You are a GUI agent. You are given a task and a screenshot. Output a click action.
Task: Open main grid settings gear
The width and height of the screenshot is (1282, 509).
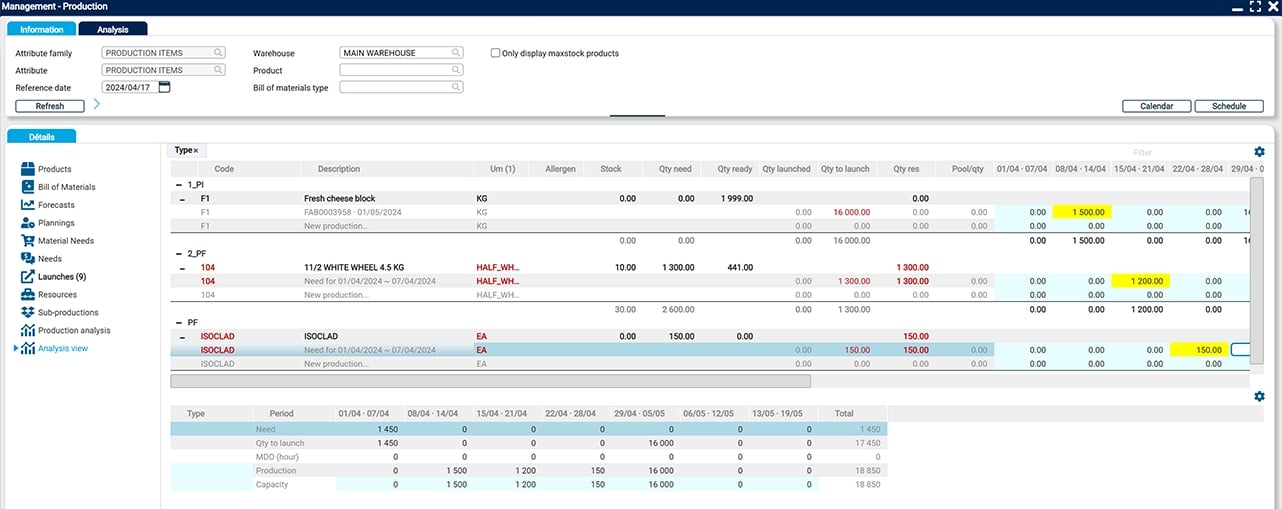pos(1259,152)
